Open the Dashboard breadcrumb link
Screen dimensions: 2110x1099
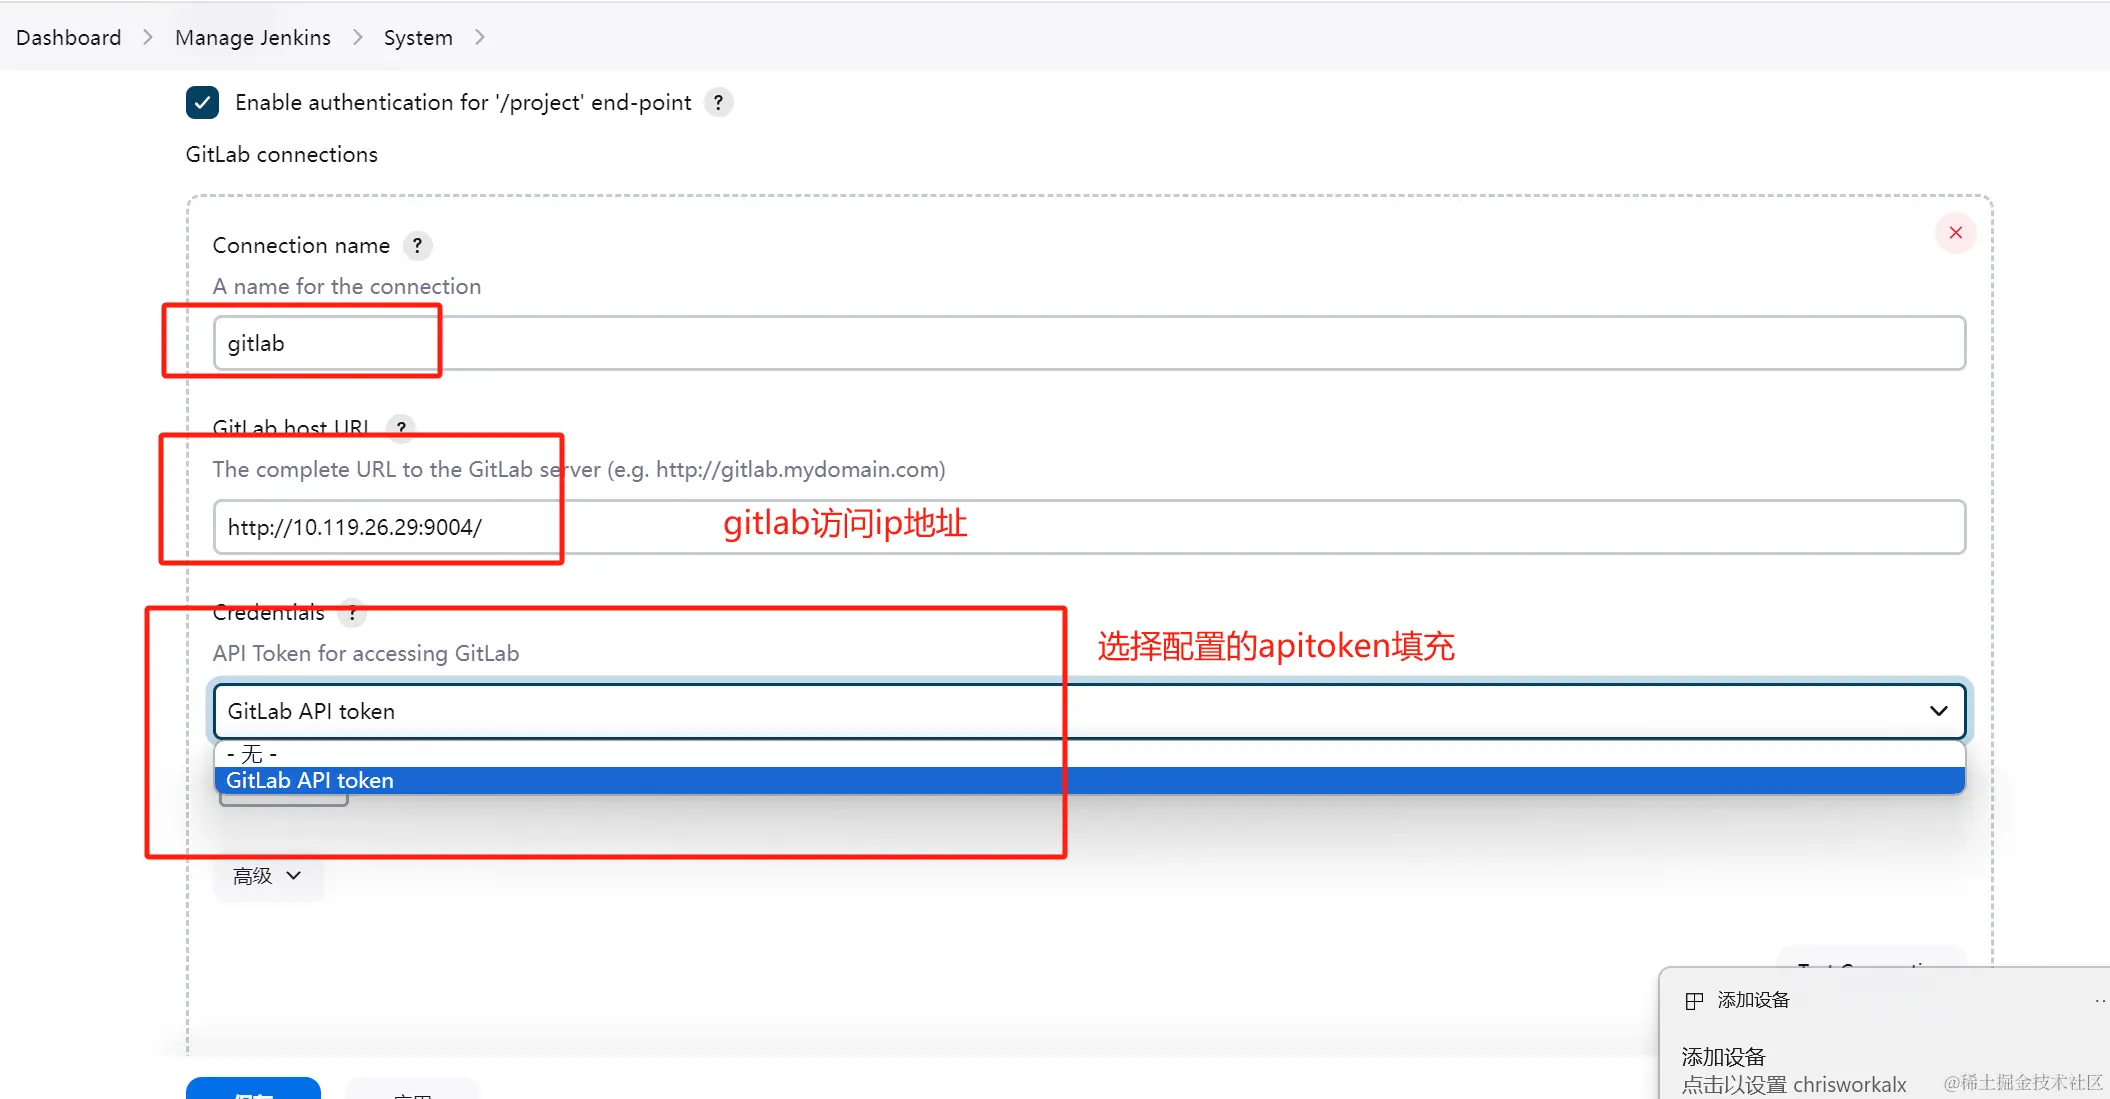(68, 37)
